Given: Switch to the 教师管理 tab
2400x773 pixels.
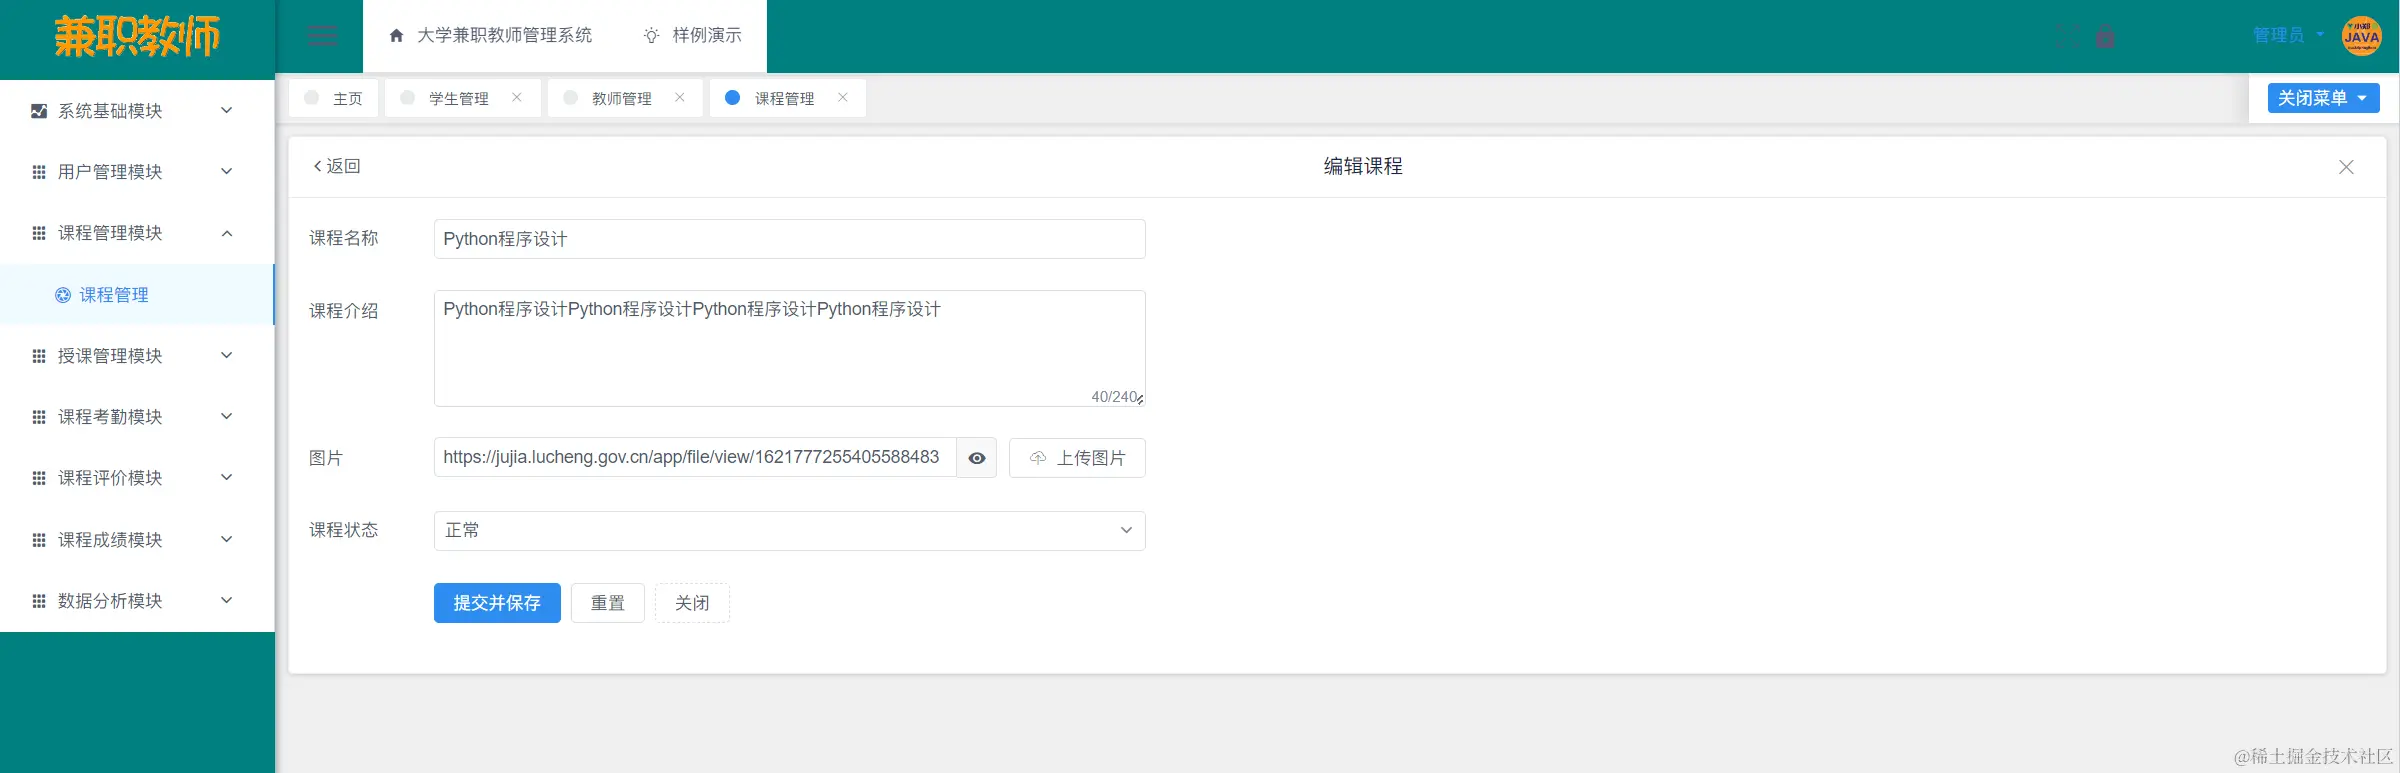Looking at the screenshot, I should [626, 98].
